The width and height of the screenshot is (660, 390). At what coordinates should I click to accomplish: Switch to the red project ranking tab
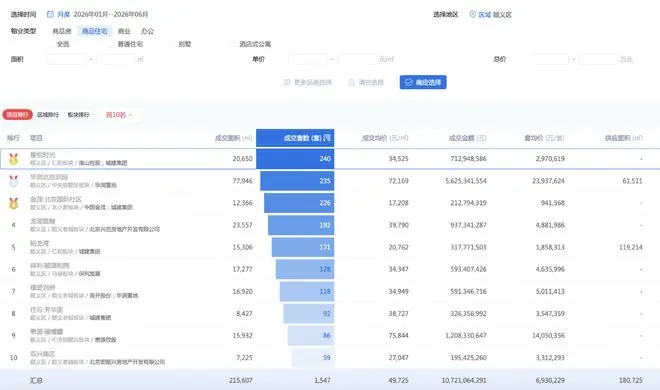[x=18, y=115]
